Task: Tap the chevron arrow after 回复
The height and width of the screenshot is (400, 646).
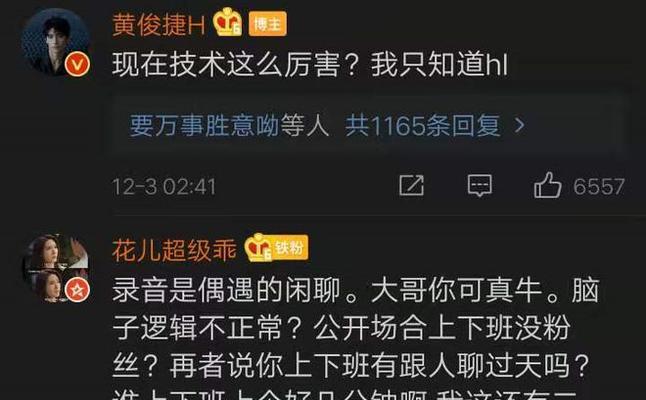Action: coord(520,125)
